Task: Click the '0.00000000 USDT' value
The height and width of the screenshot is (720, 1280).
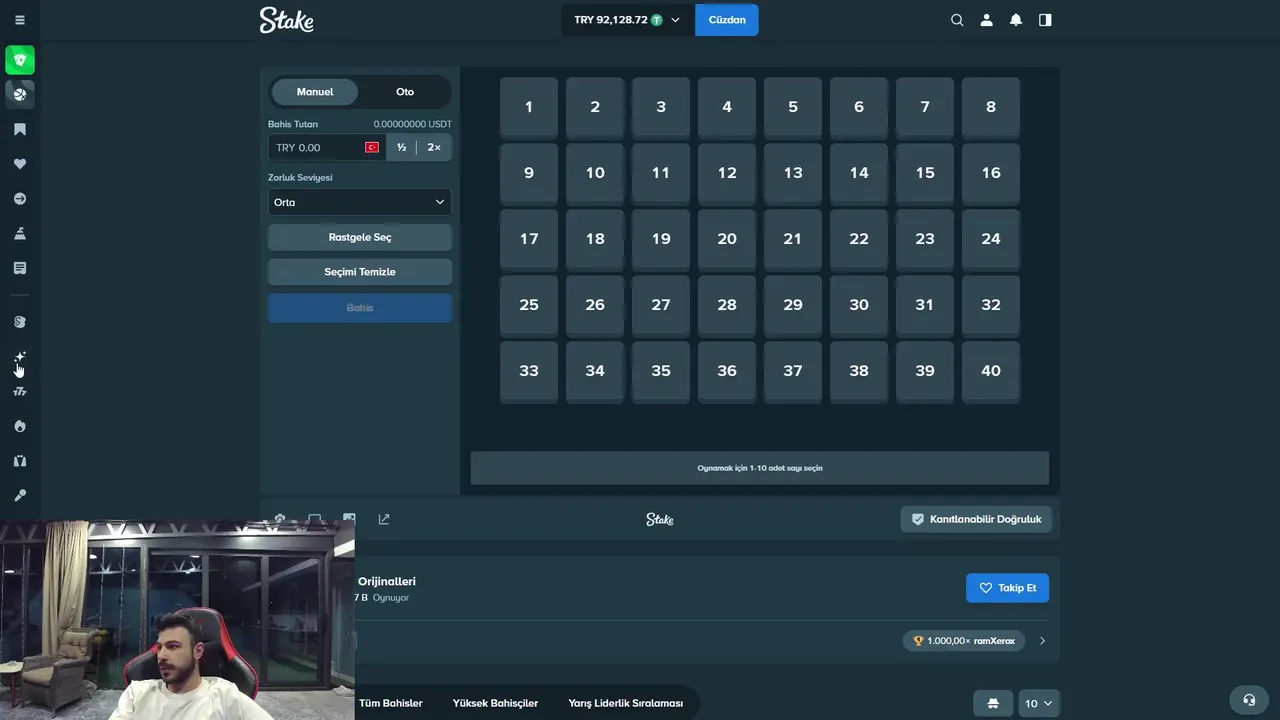Action: tap(413, 124)
